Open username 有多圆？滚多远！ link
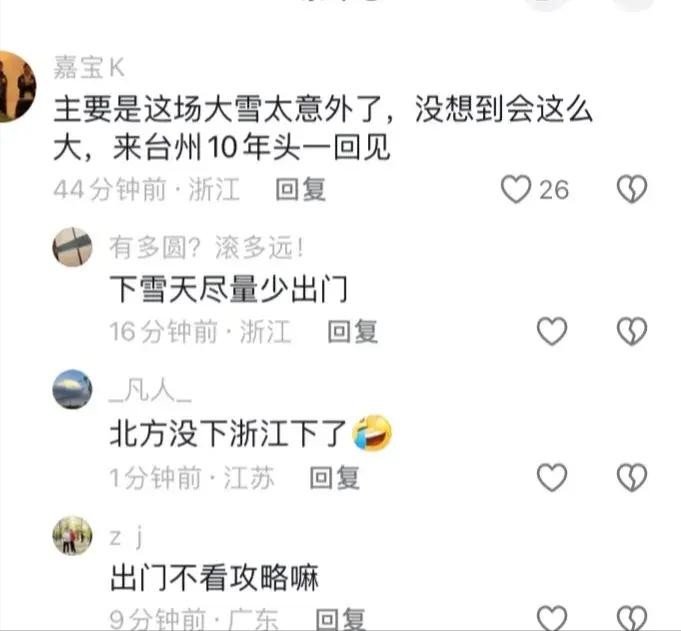 pyautogui.click(x=207, y=248)
